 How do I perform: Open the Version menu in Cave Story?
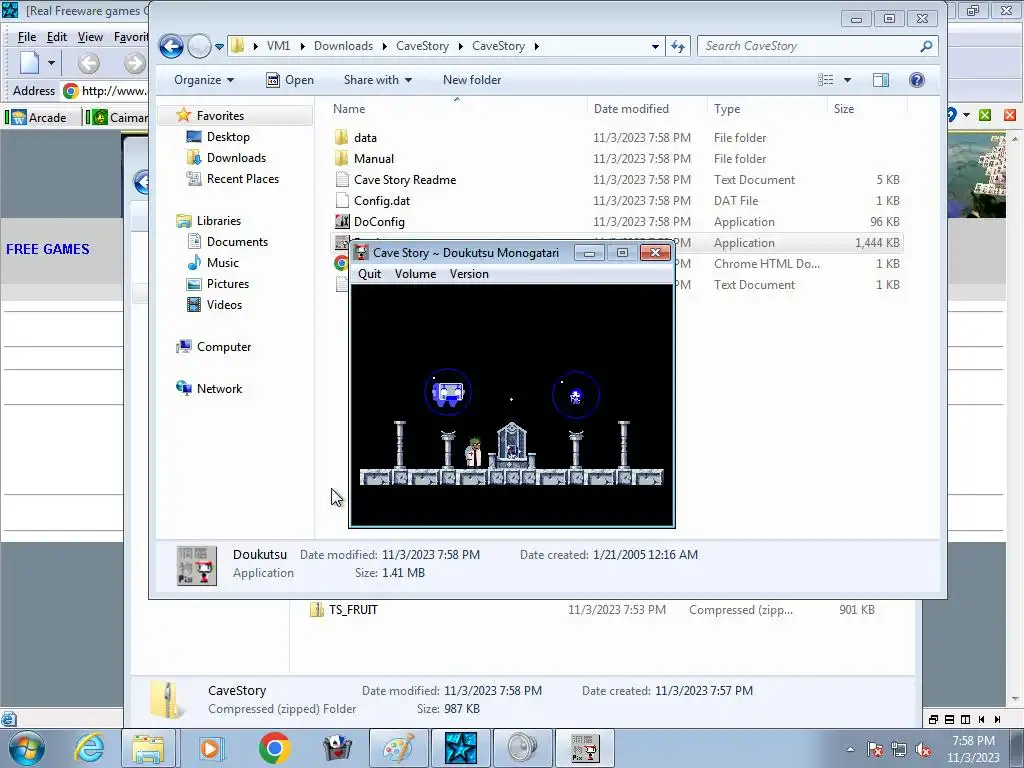point(469,274)
